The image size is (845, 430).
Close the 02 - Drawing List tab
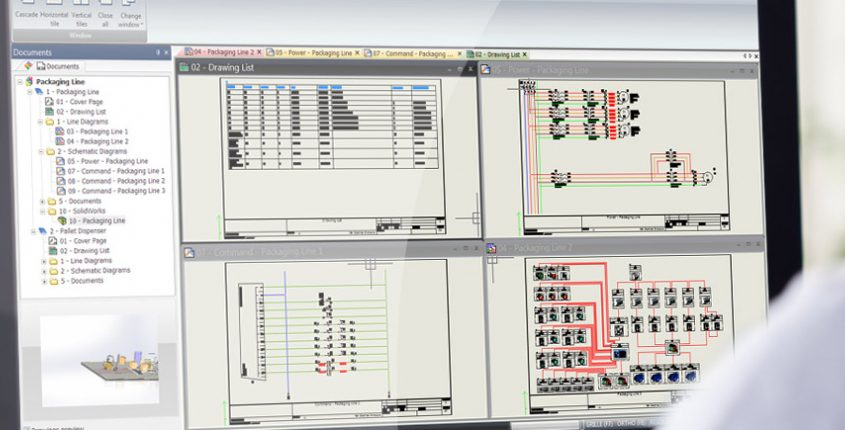coord(525,54)
